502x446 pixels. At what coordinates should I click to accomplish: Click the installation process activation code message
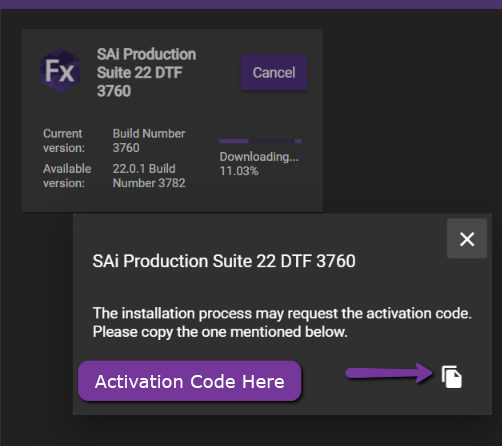point(282,322)
